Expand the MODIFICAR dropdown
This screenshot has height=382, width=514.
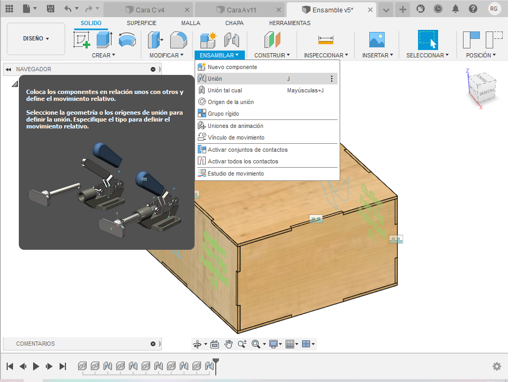pyautogui.click(x=166, y=55)
